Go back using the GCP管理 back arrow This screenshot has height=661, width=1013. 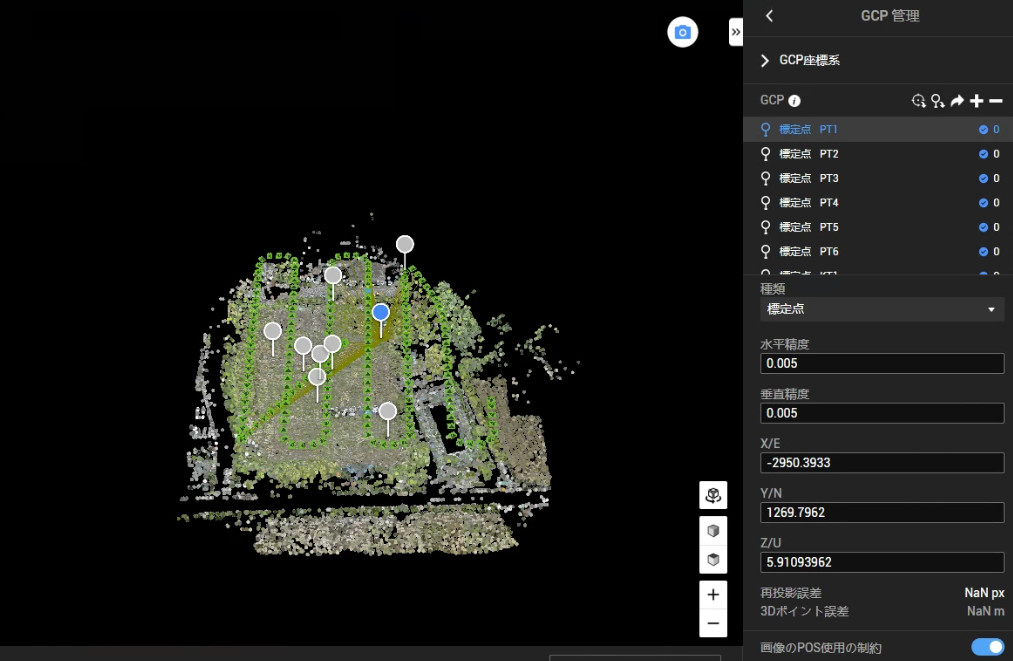[769, 16]
